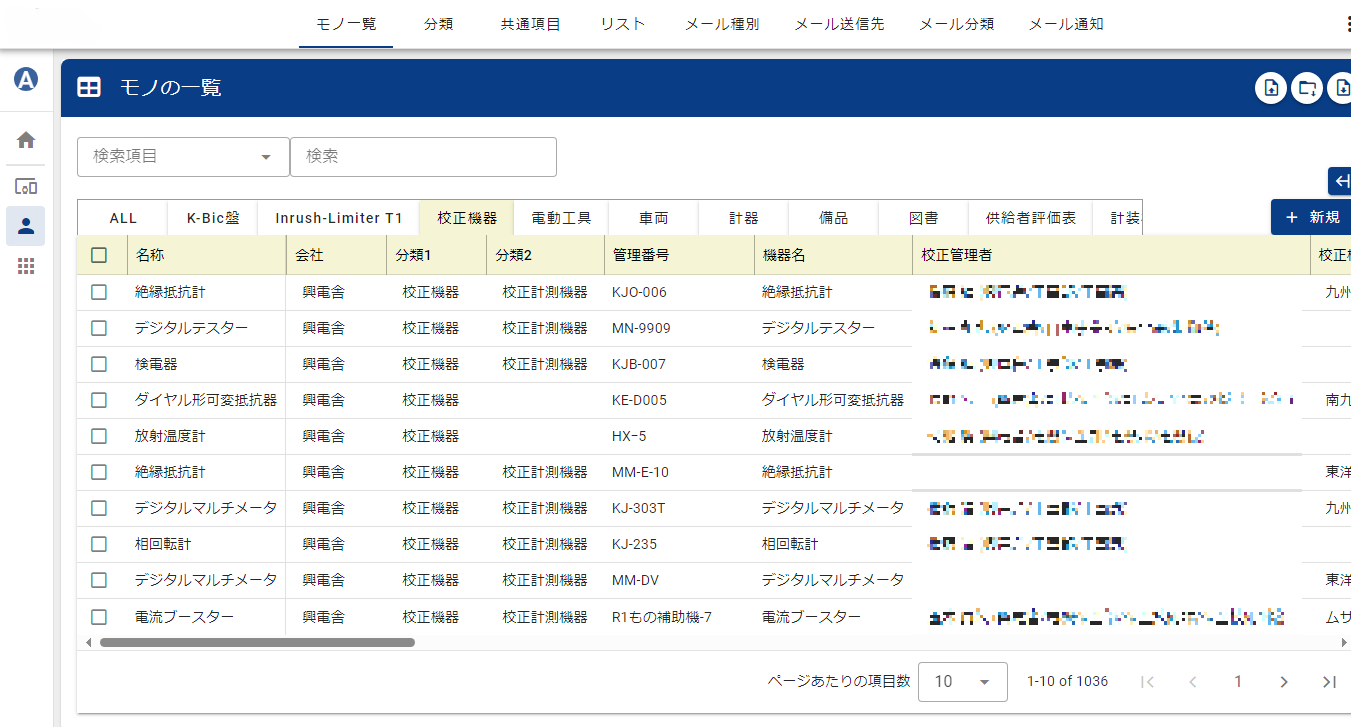This screenshot has width=1351, height=727.
Task: Open the 検索項目 dropdown
Action: pos(183,157)
